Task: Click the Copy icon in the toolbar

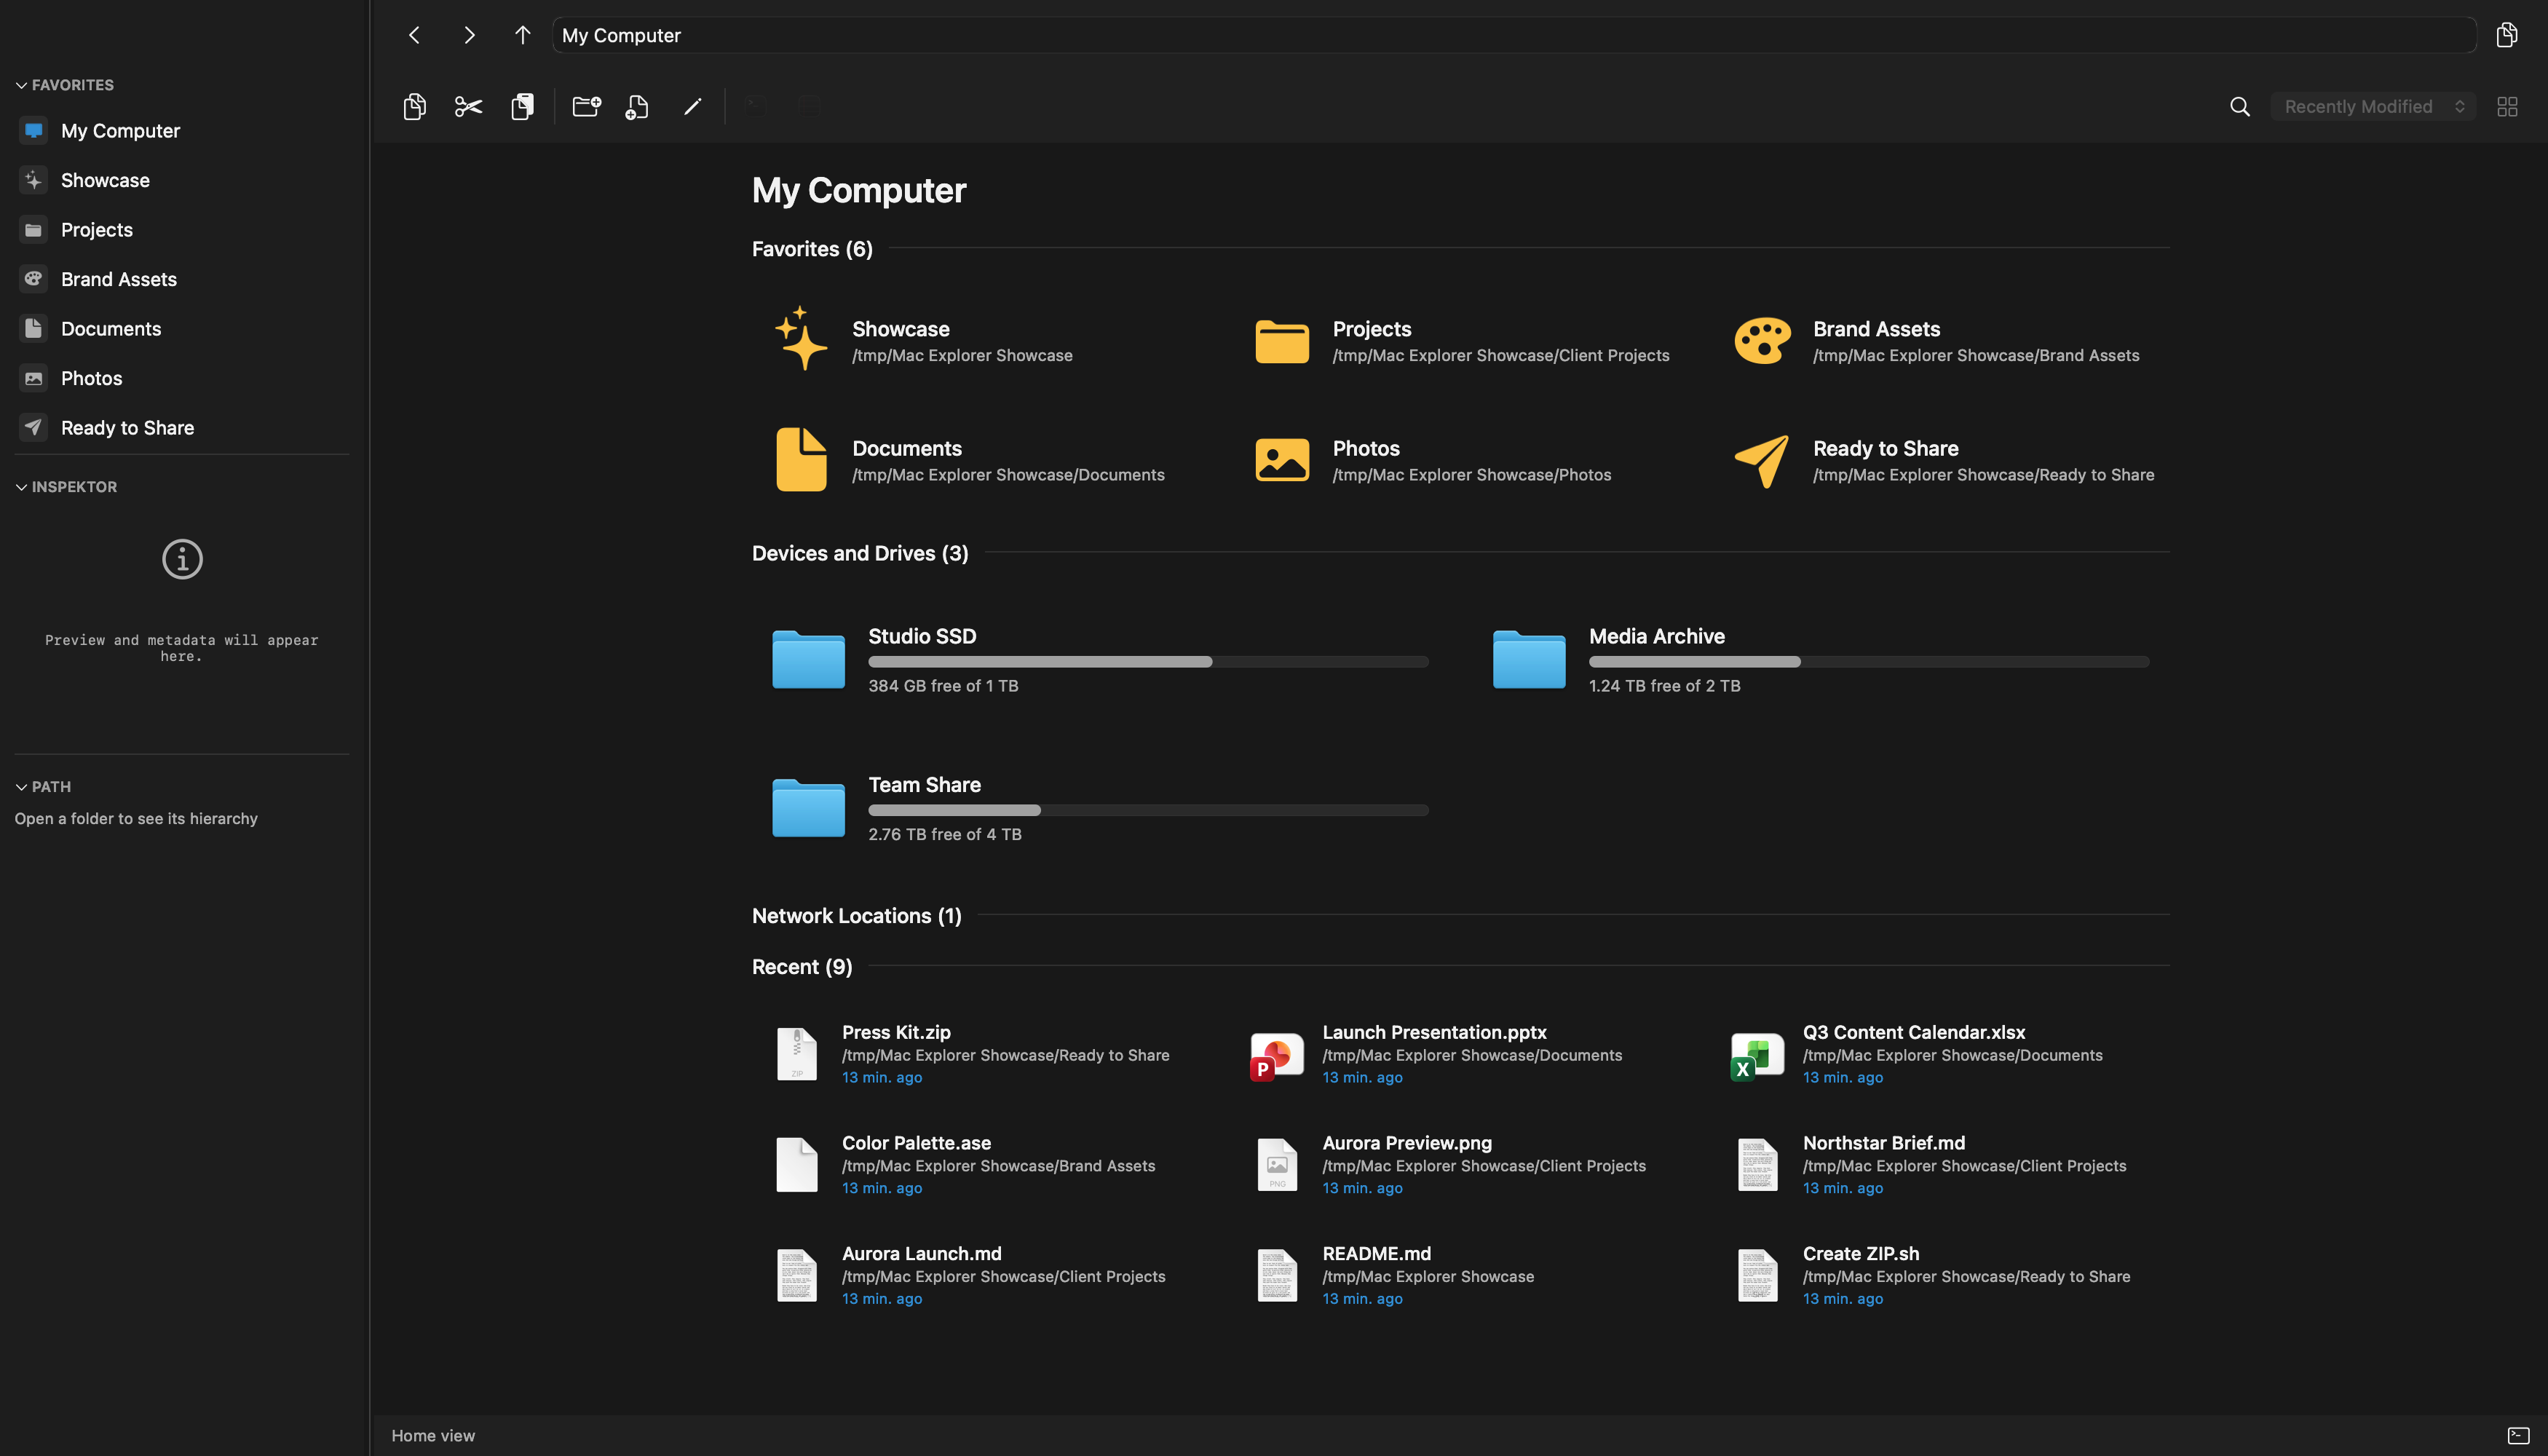Action: 414,106
